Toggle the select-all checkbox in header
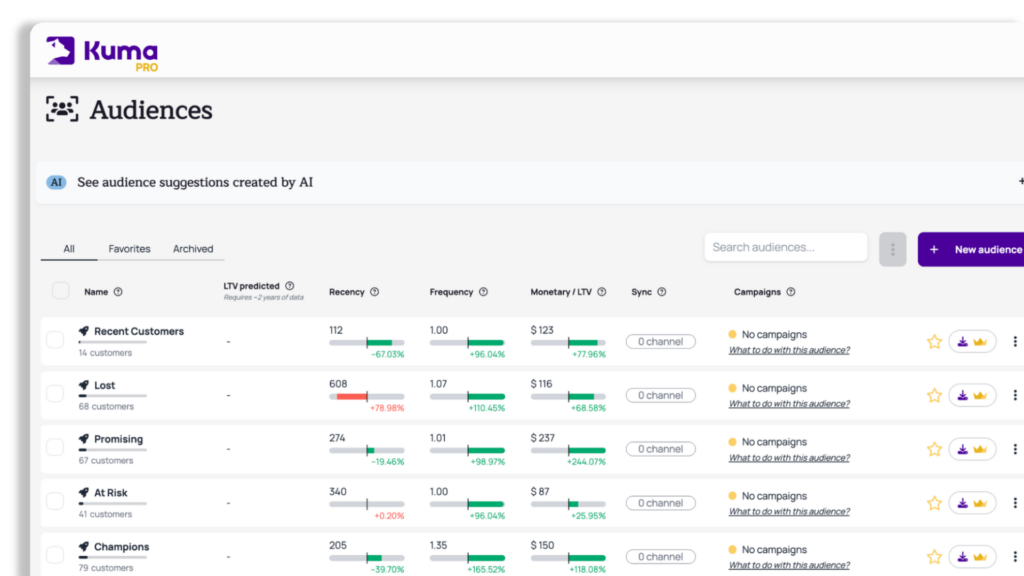 tap(61, 291)
